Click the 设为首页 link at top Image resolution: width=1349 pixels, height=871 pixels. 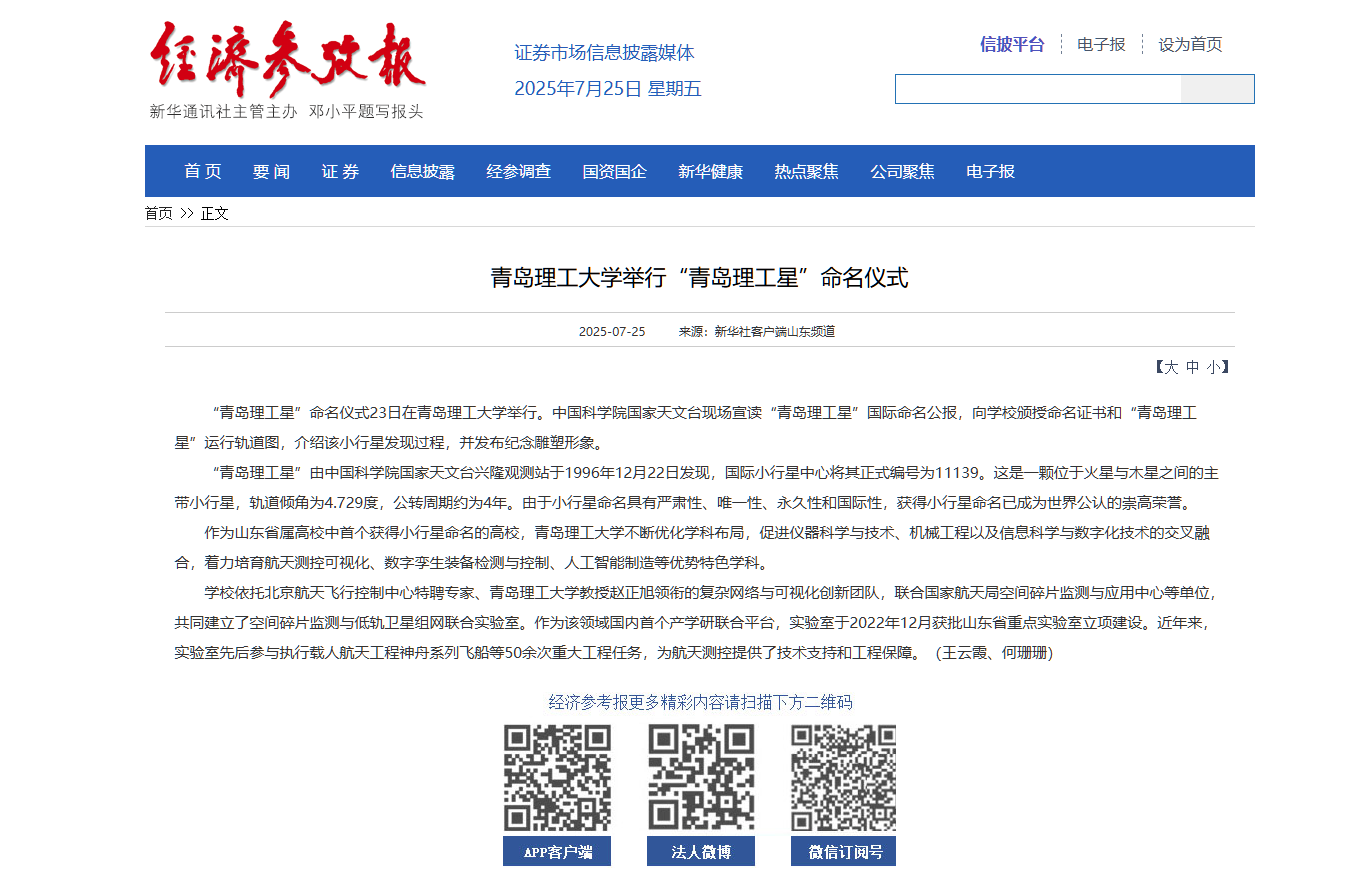click(x=1190, y=44)
